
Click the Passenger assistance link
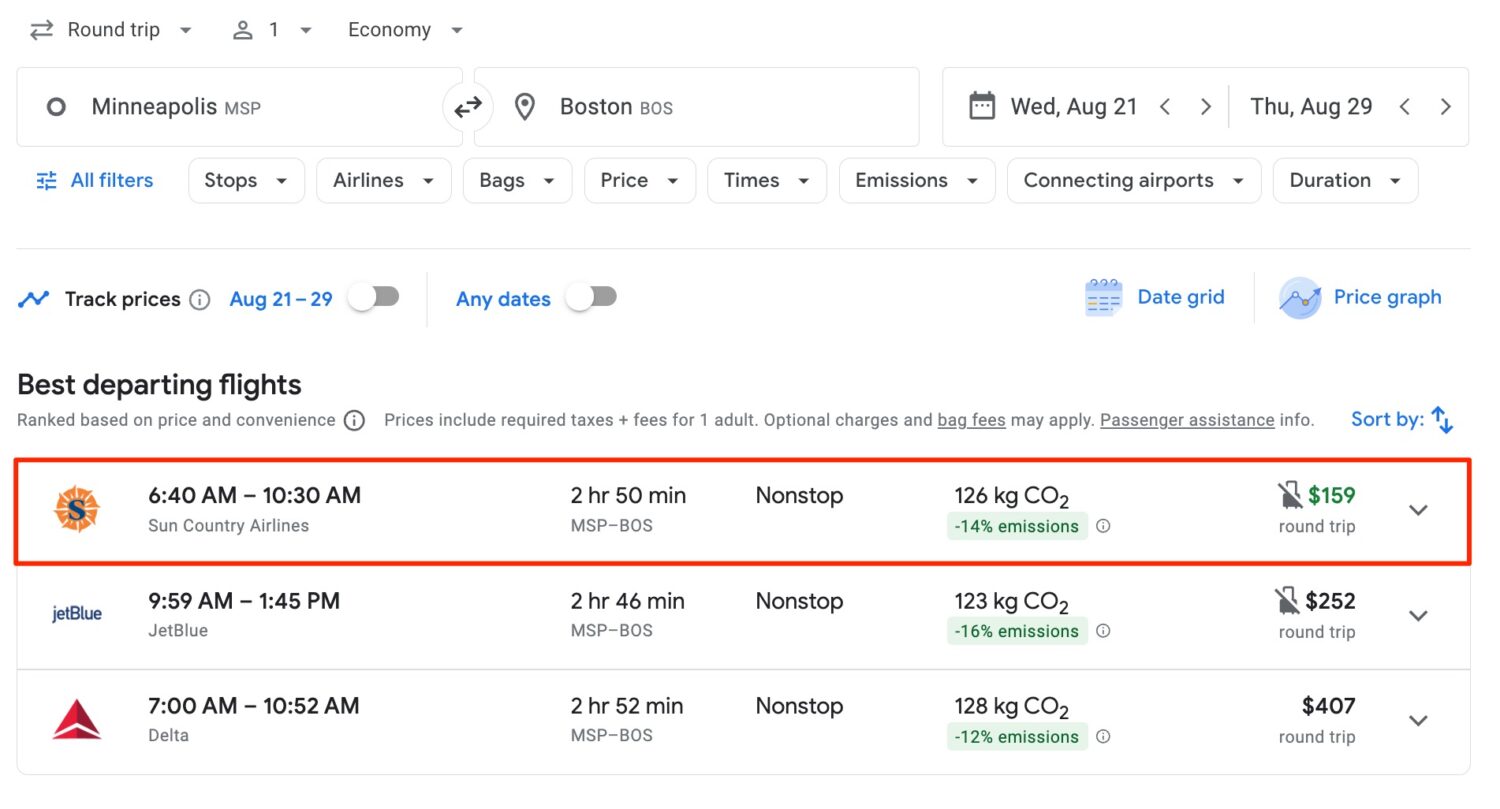coord(1187,420)
